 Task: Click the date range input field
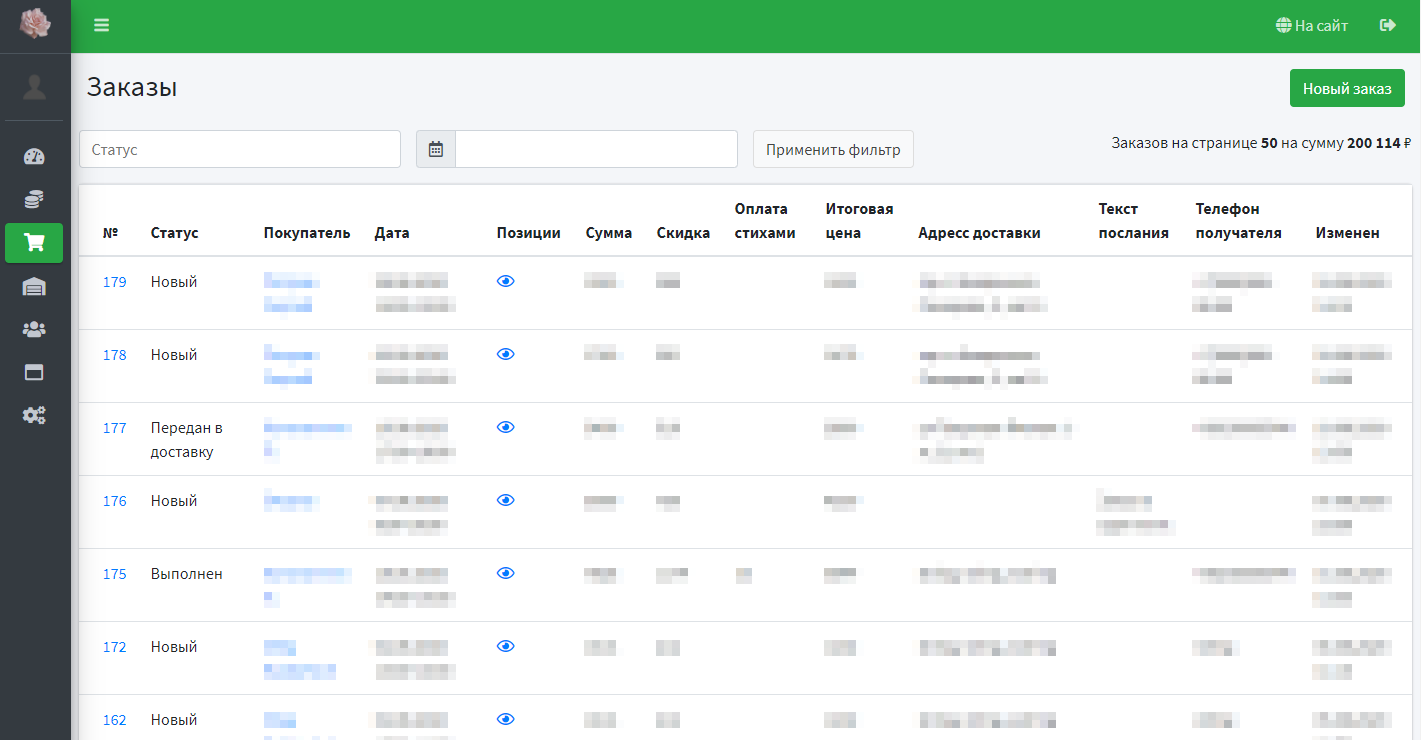(x=596, y=149)
